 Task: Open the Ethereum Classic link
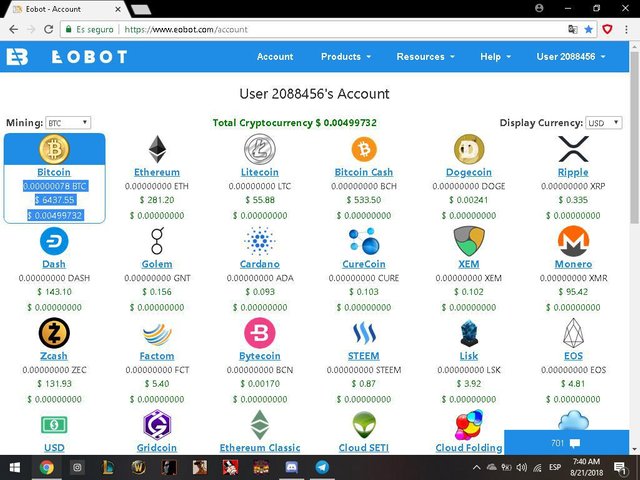(260, 448)
